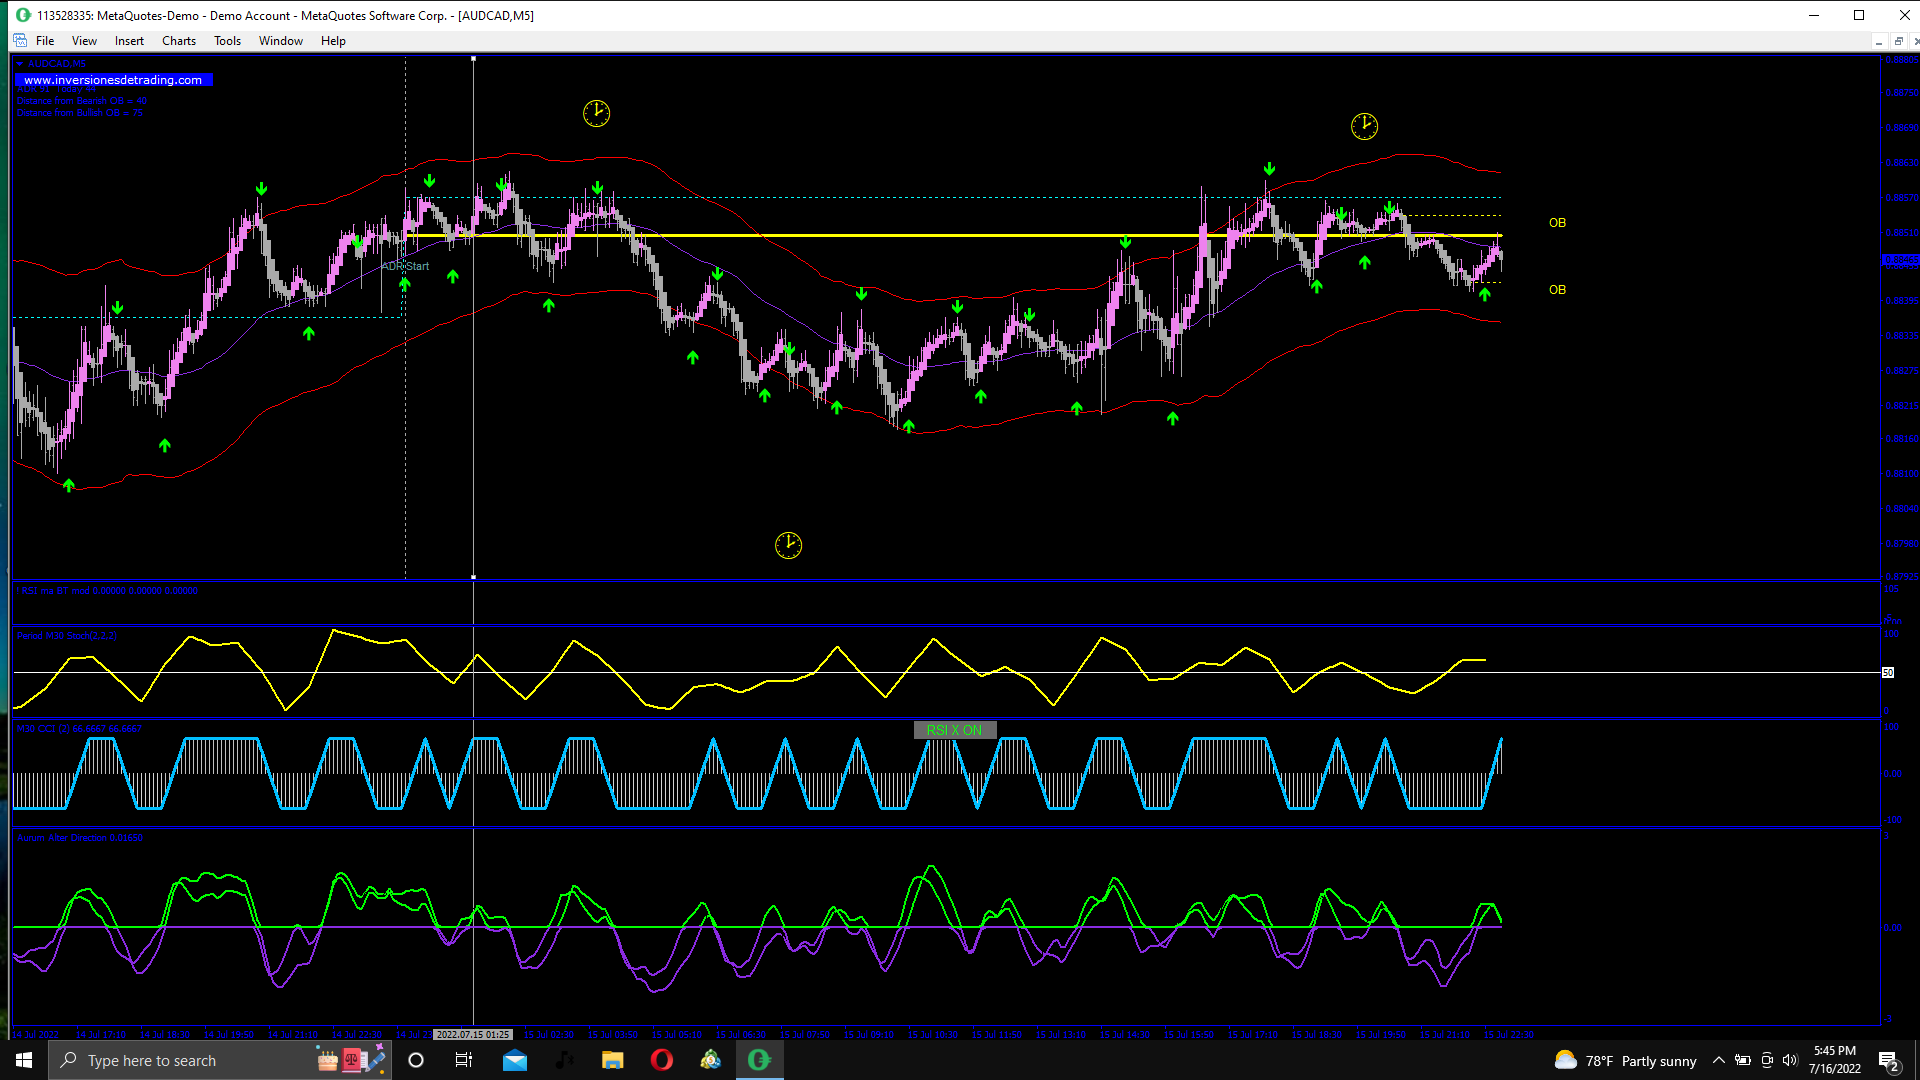Show hidden system tray icons chevron
This screenshot has height=1080, width=1920.
click(1718, 1060)
